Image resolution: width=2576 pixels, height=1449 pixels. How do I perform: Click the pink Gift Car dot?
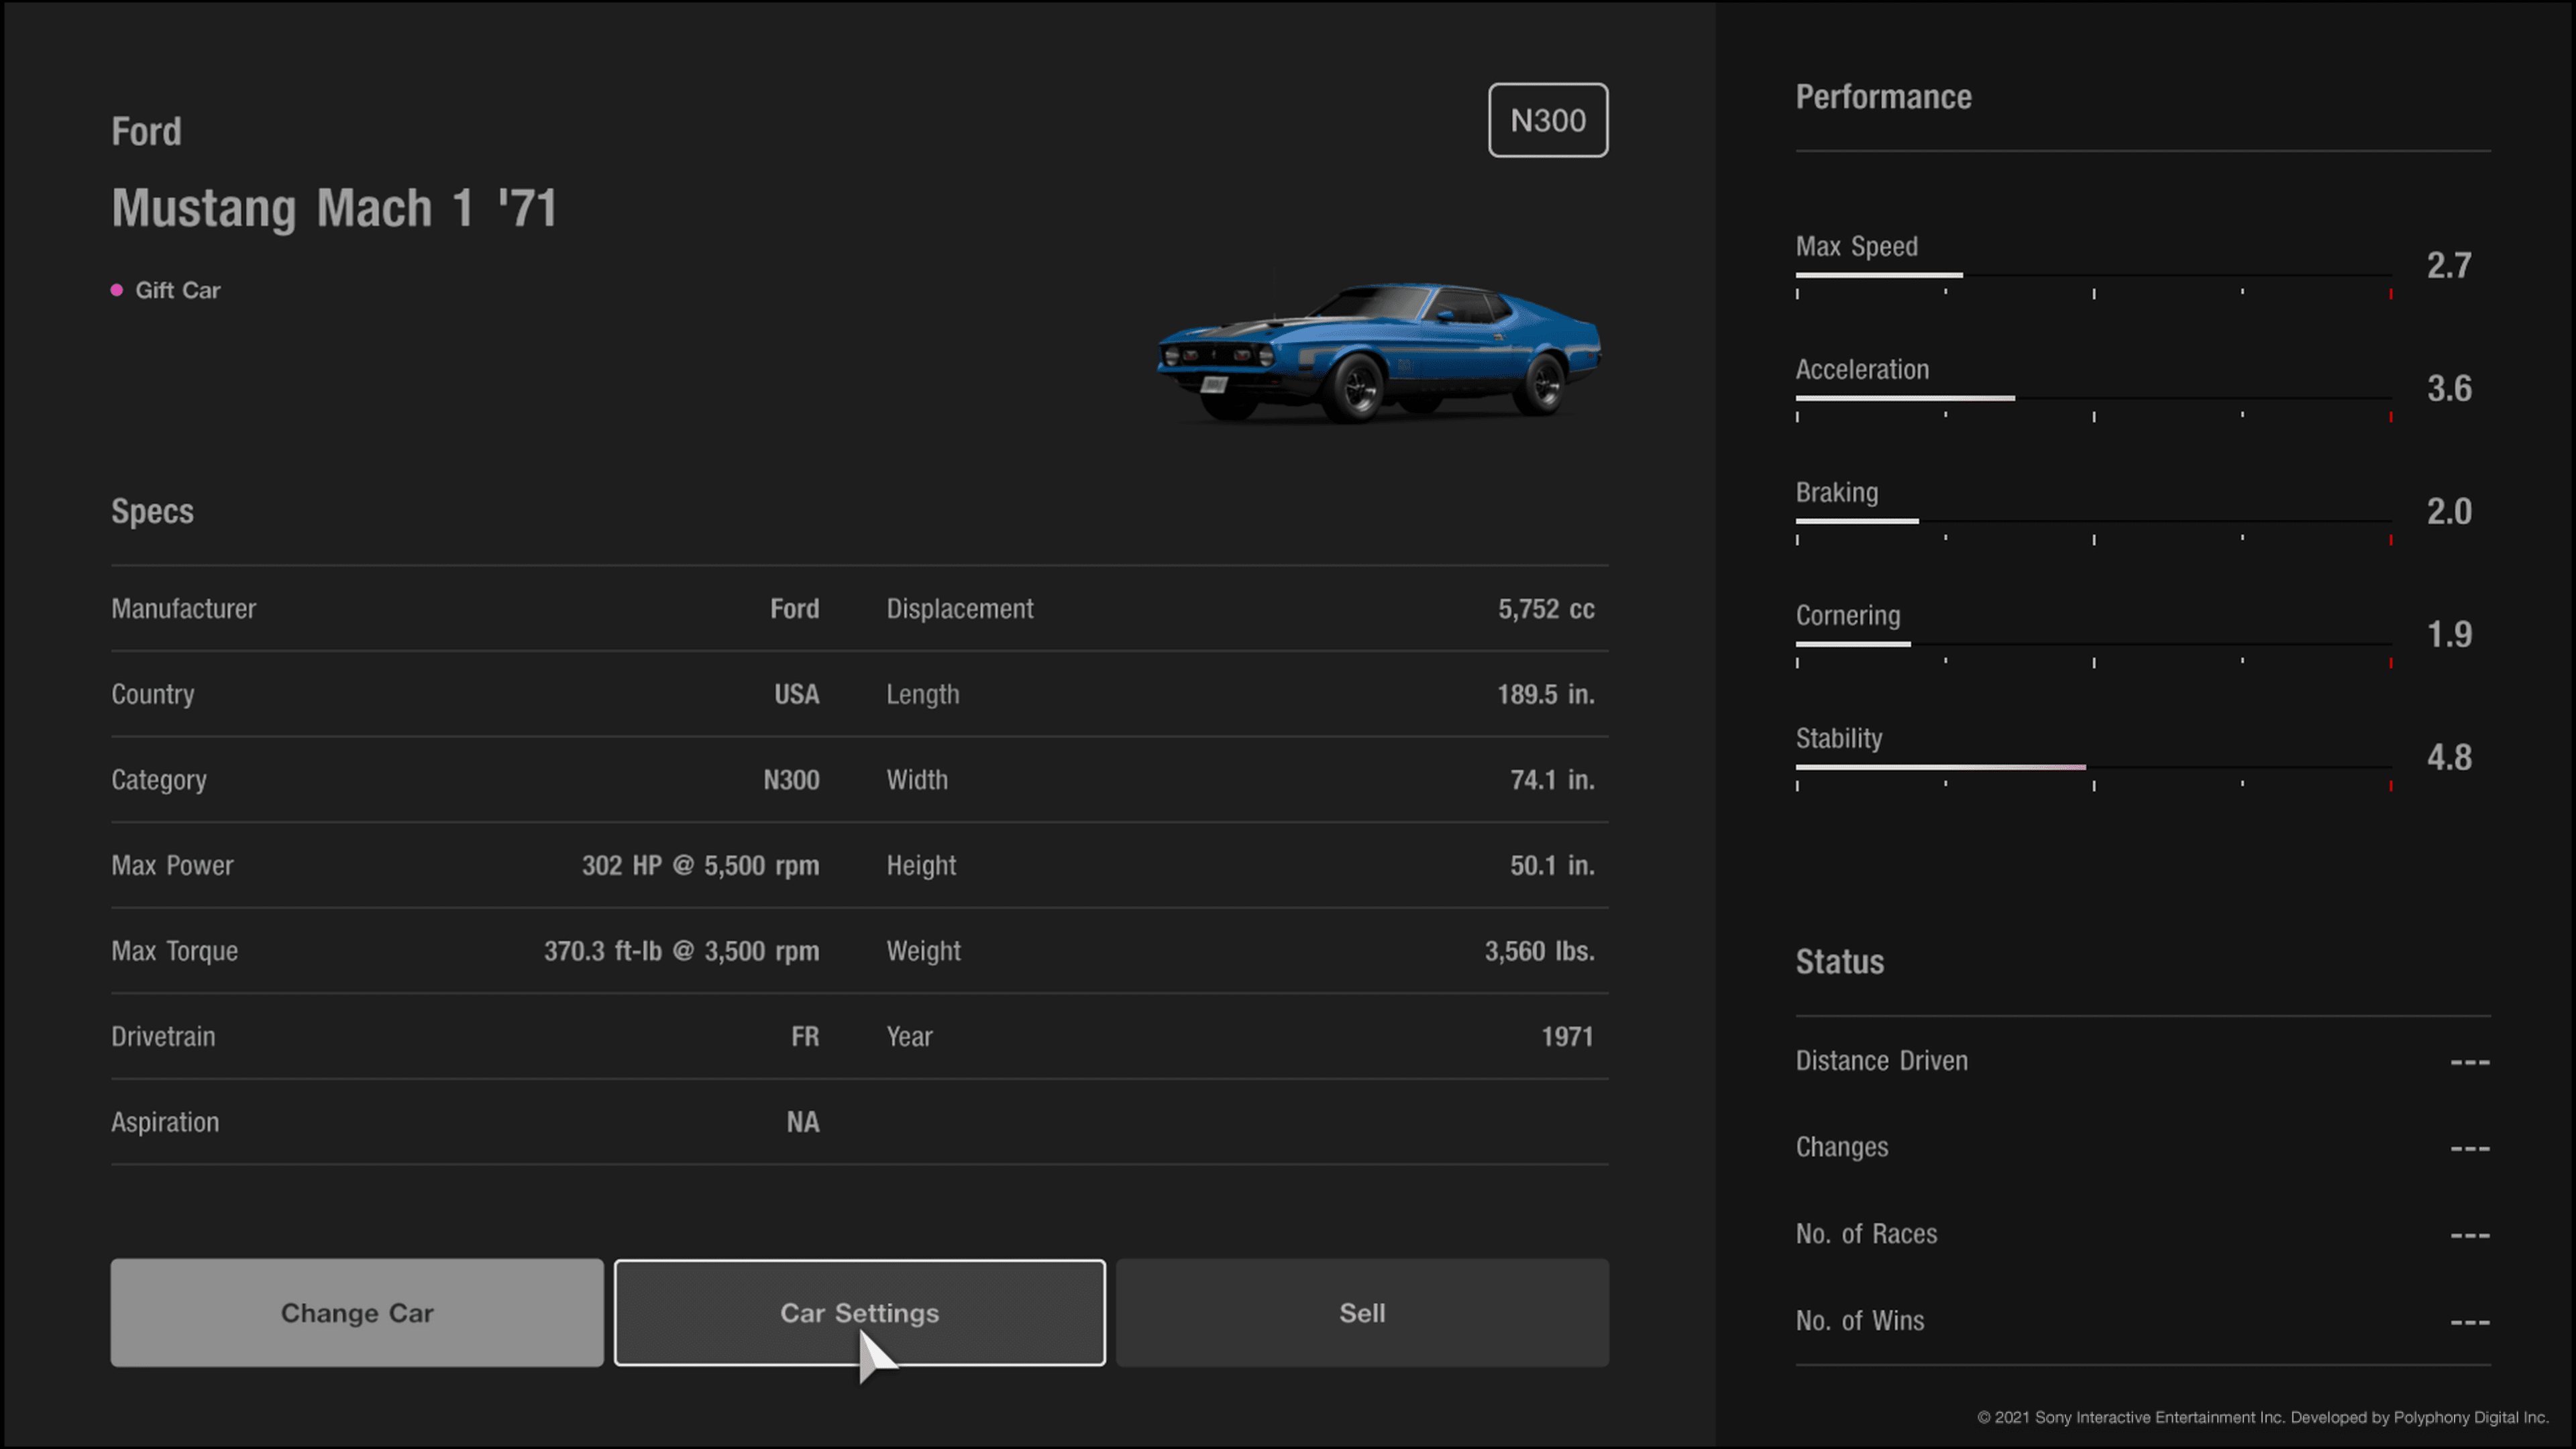click(x=117, y=290)
